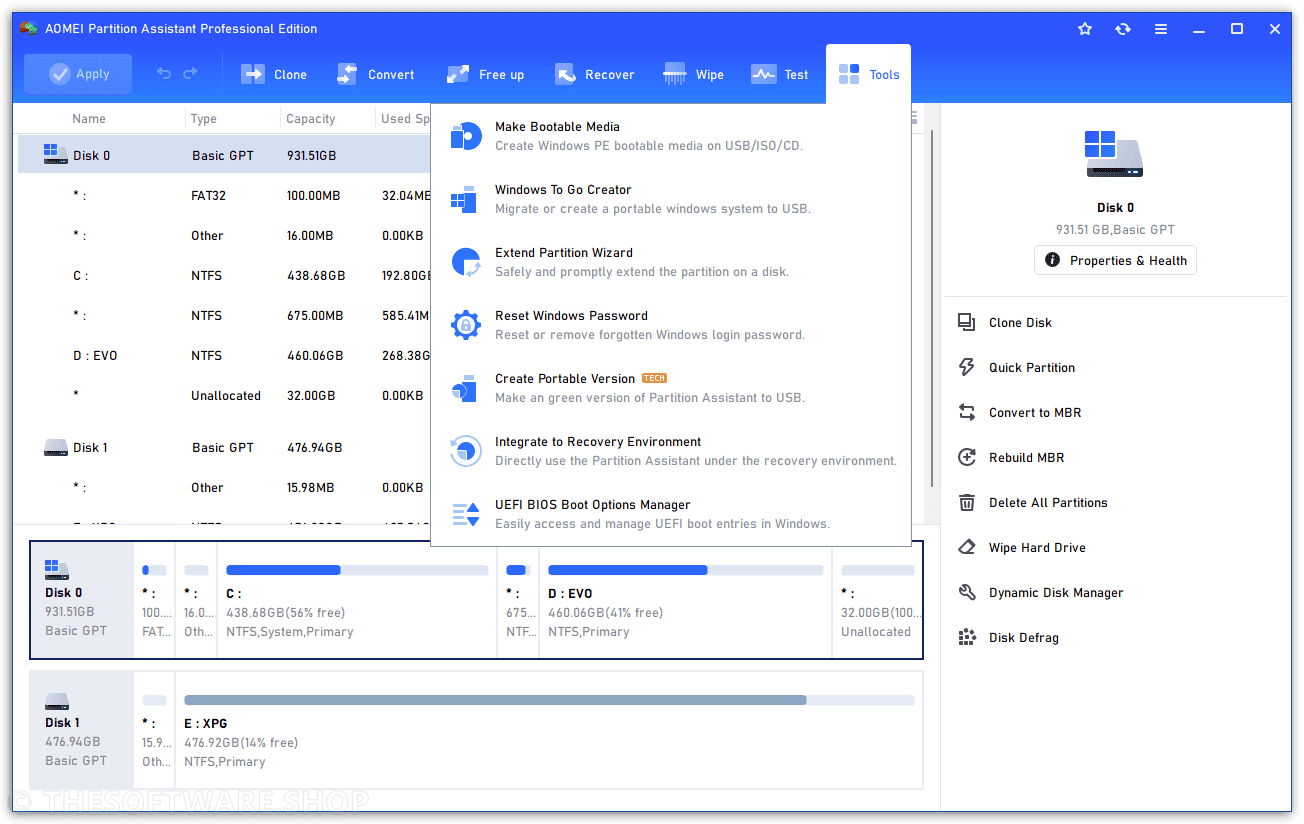This screenshot has height=824, width=1304.
Task: Click the Delete All Partitions trash icon
Action: click(967, 502)
